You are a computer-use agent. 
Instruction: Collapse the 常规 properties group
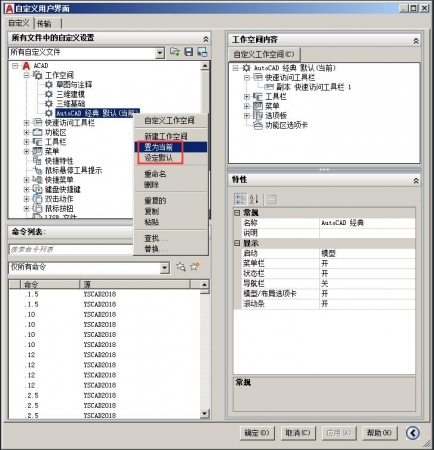click(237, 213)
